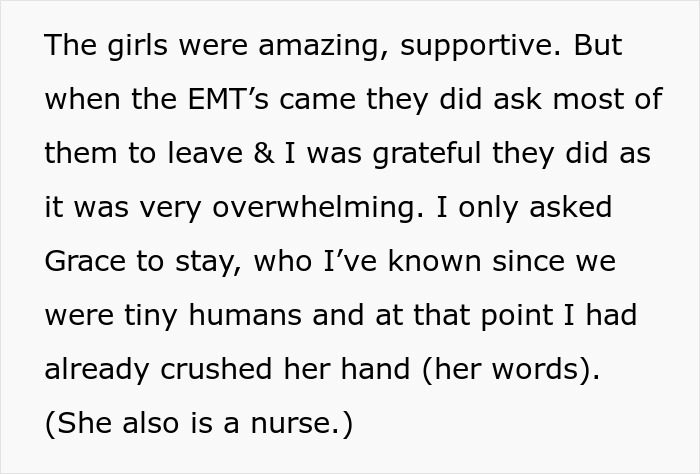700x474 pixels.
Task: Click the word "already"
Action: point(93,368)
